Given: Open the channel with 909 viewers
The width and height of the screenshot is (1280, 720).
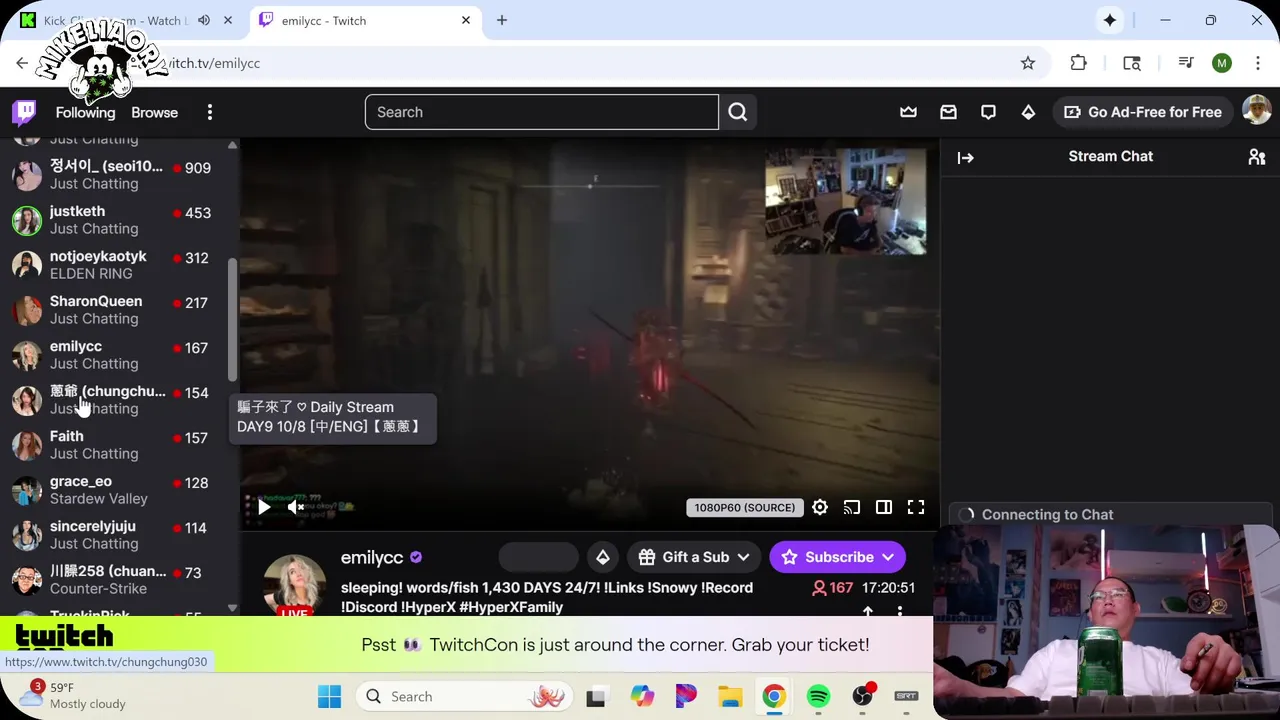Looking at the screenshot, I should (x=120, y=175).
